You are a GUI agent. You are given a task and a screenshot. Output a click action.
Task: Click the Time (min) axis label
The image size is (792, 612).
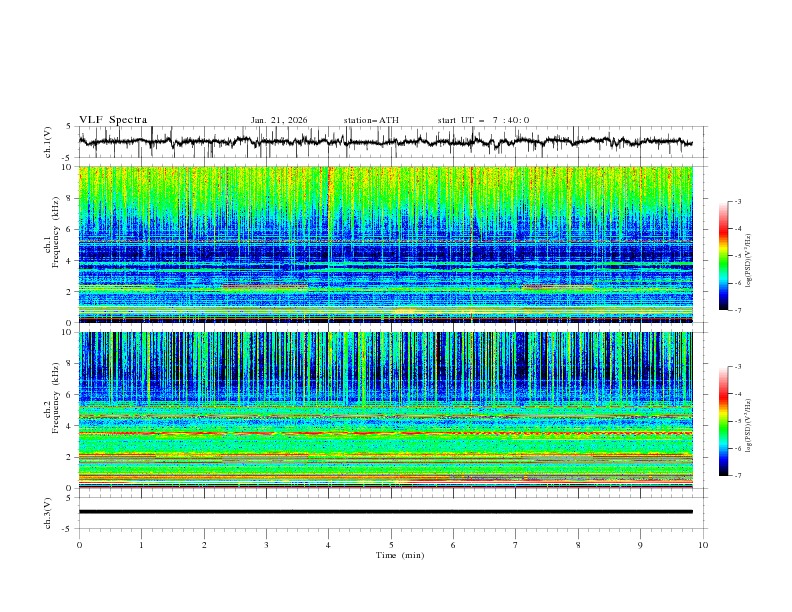click(x=400, y=555)
